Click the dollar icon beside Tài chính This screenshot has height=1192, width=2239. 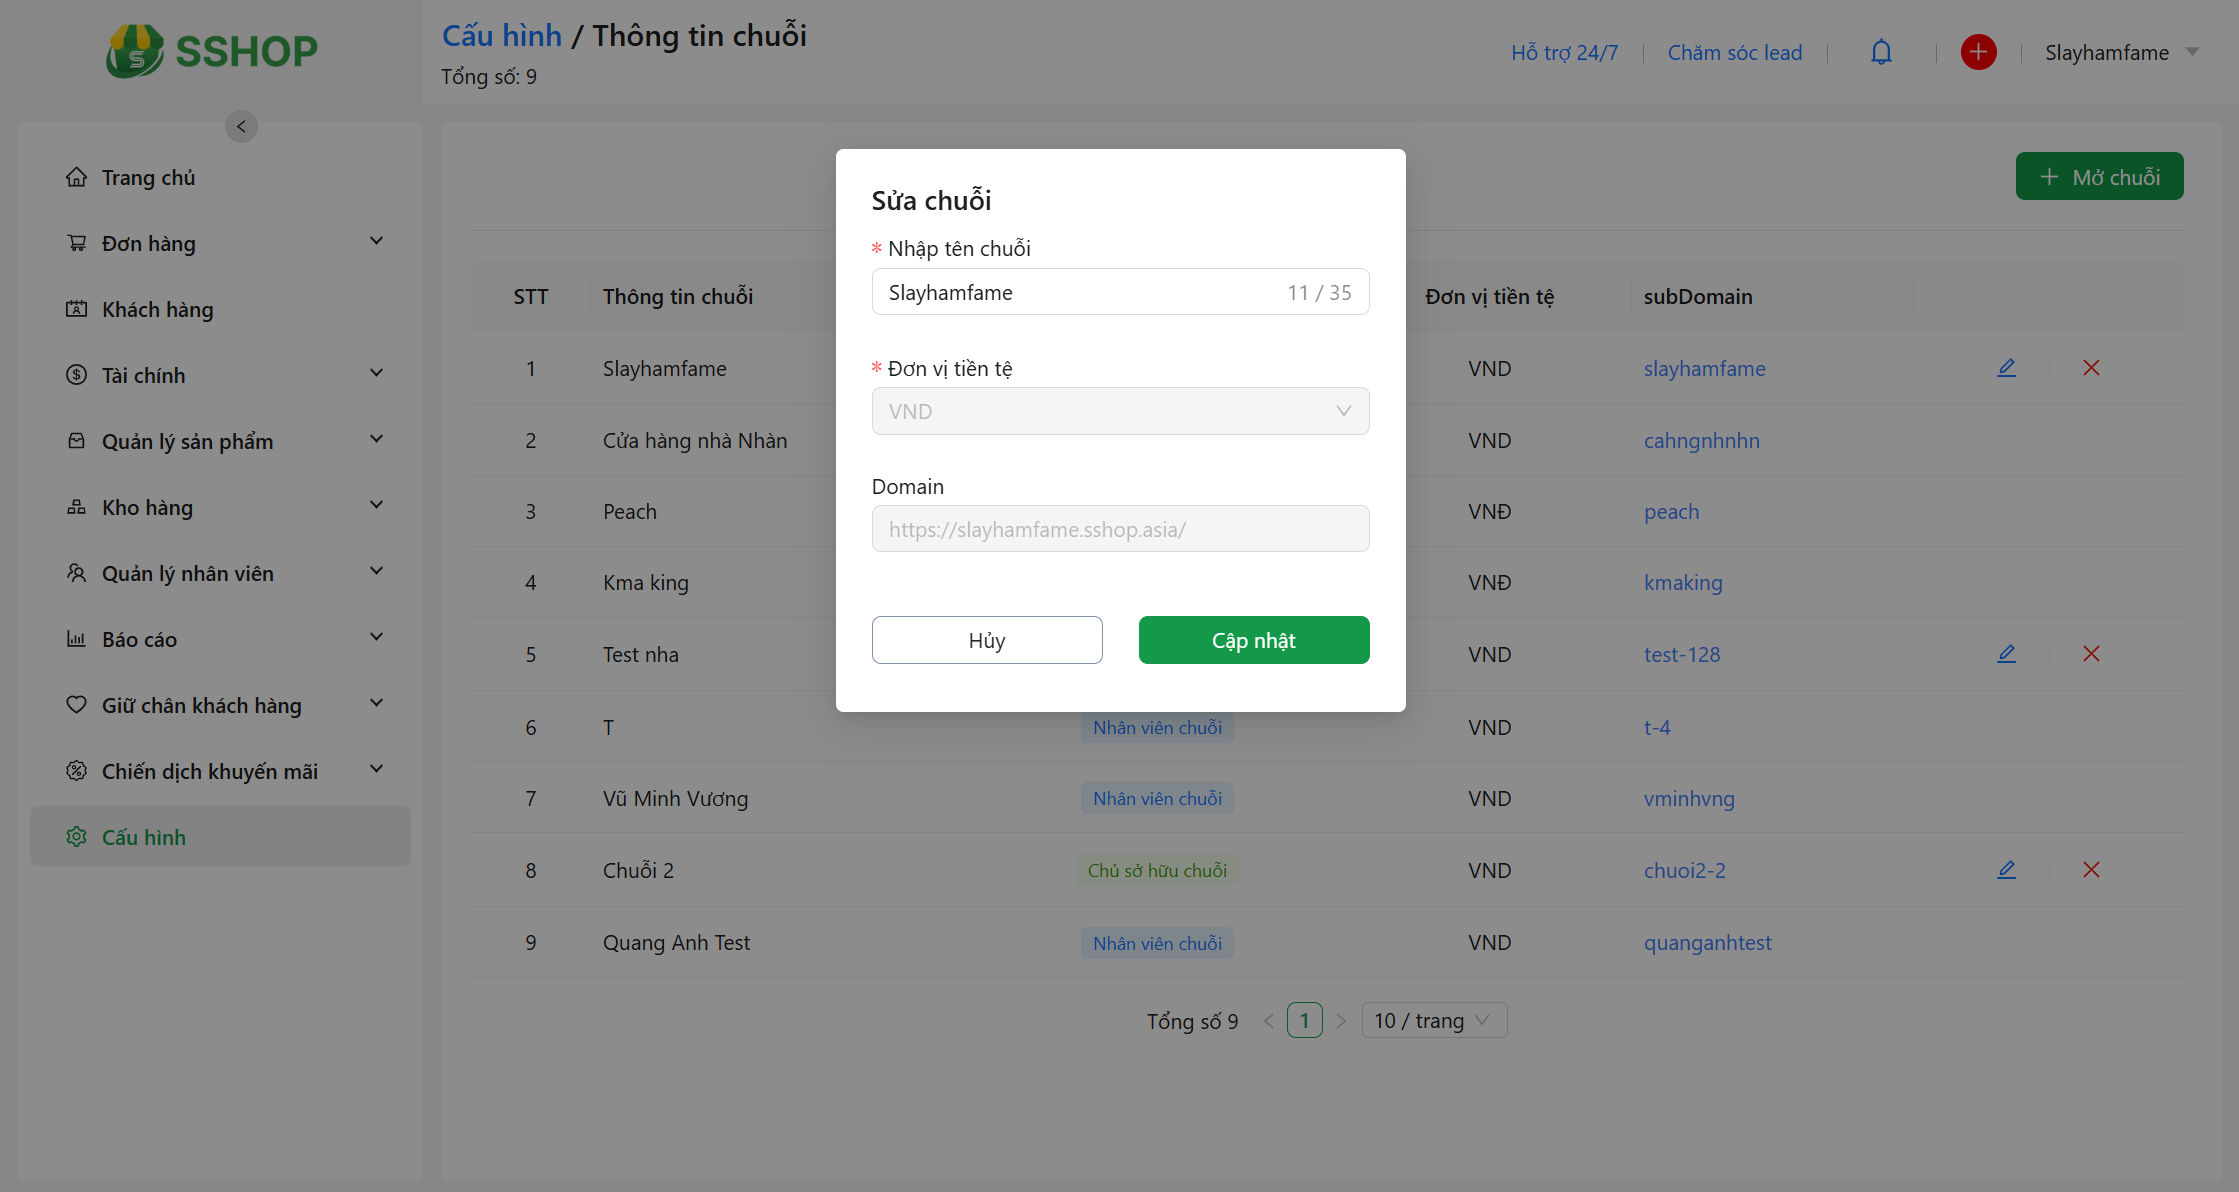(x=76, y=375)
